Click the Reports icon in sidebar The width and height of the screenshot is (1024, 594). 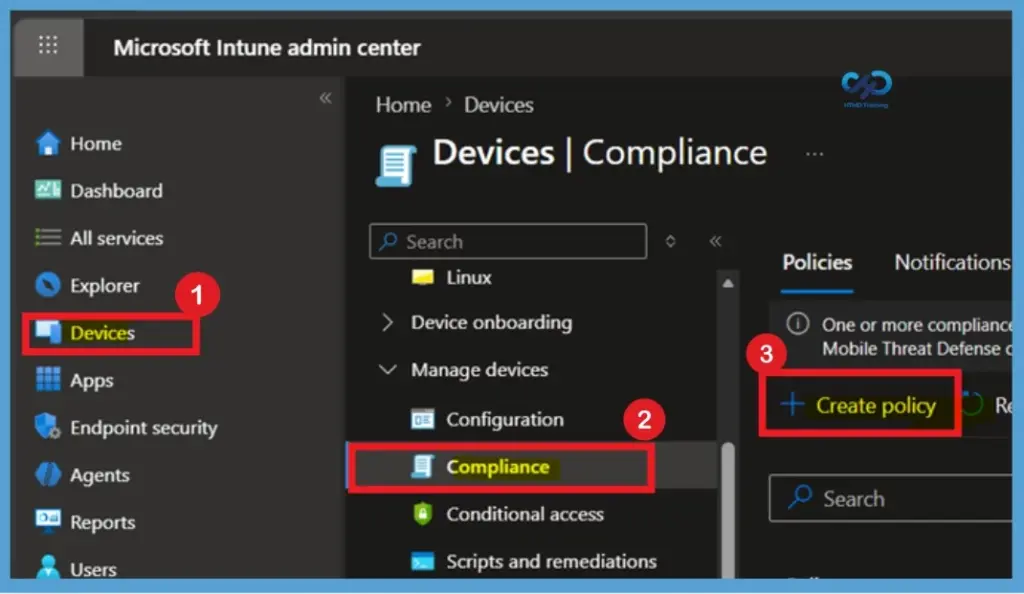click(48, 522)
